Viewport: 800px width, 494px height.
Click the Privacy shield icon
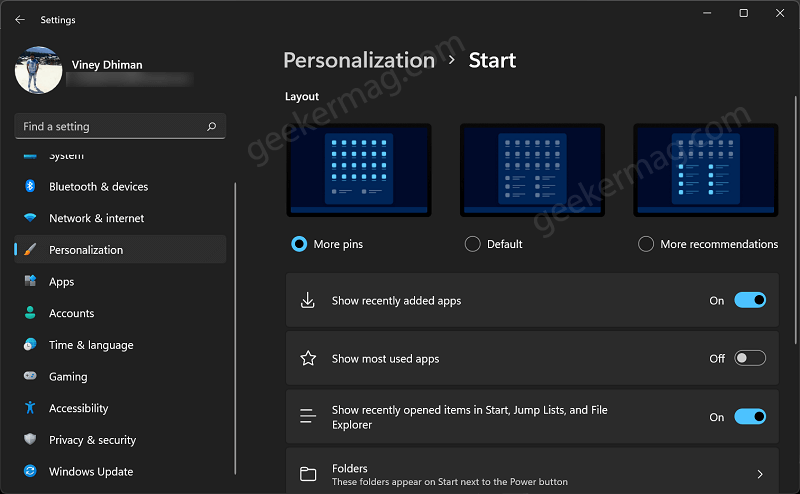pos(30,439)
